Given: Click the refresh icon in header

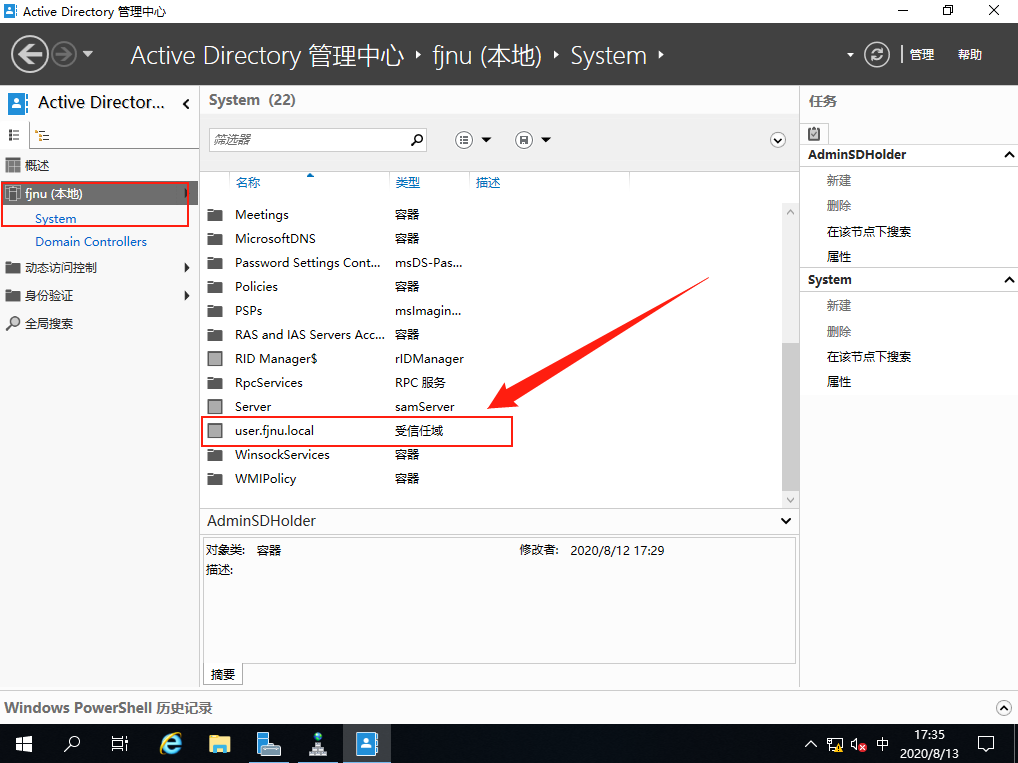Looking at the screenshot, I should click(x=876, y=55).
